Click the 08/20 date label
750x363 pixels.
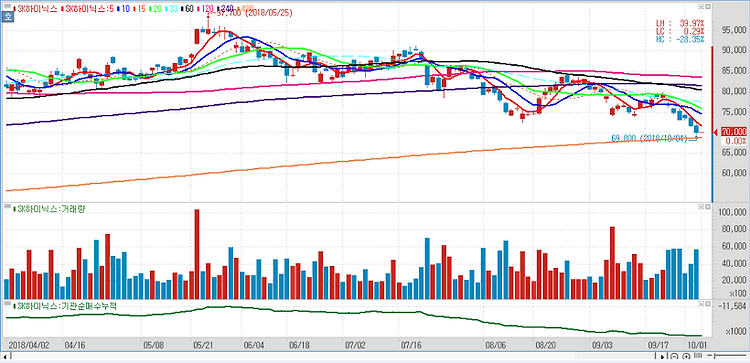(545, 344)
